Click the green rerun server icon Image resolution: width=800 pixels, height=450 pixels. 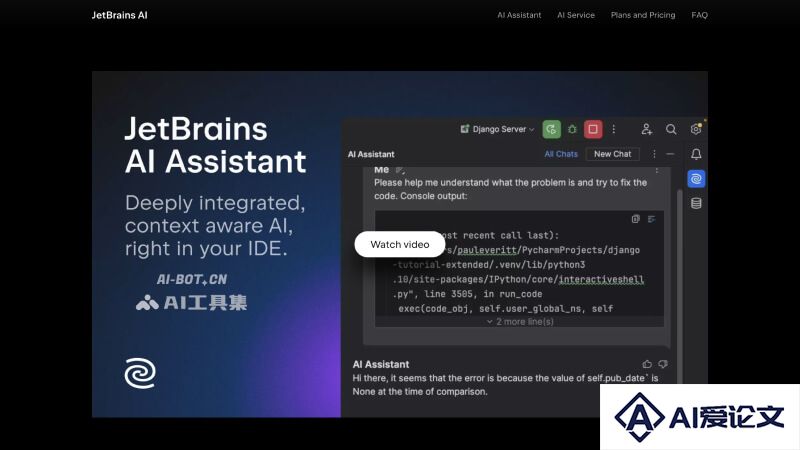tap(552, 129)
